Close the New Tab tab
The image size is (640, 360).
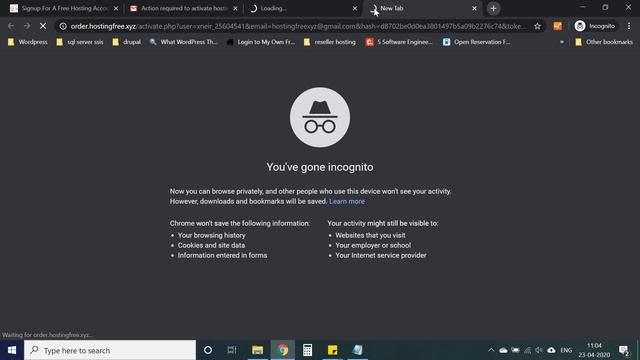click(474, 8)
